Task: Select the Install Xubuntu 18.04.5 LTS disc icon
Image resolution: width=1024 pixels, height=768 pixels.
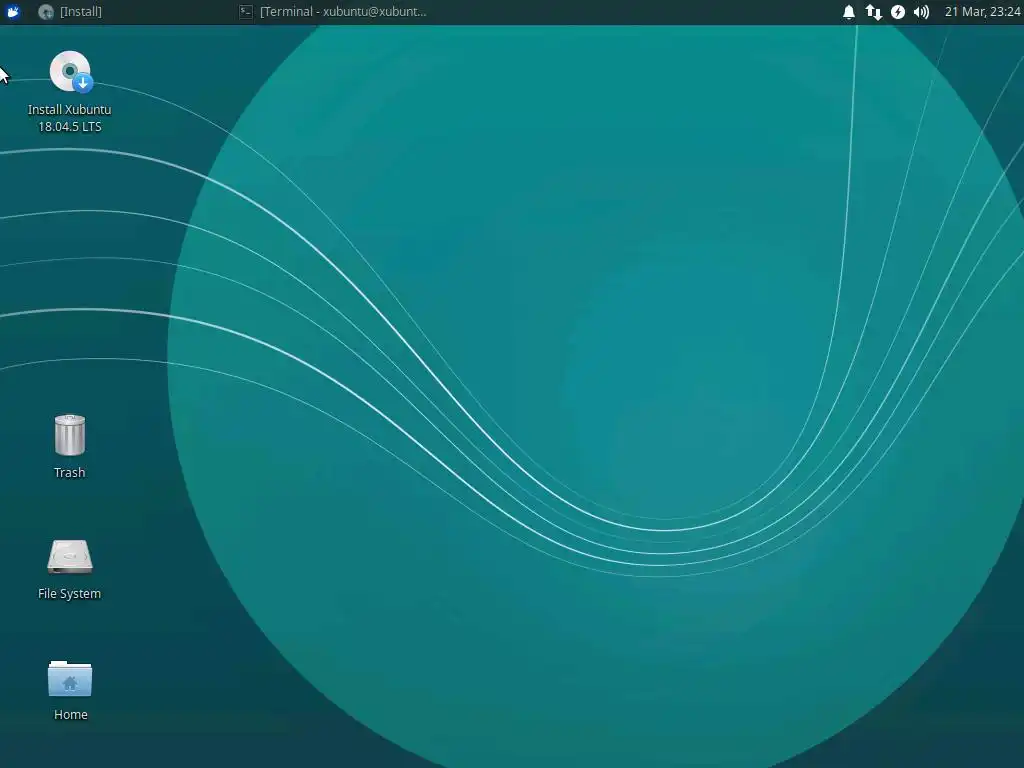Action: 71,71
